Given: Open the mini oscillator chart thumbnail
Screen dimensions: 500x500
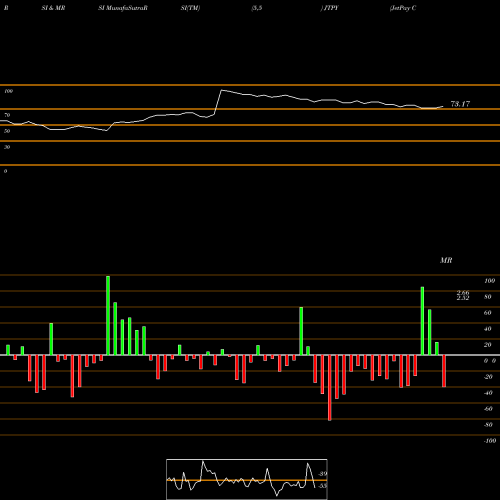Looking at the screenshot, I should pos(247,479).
